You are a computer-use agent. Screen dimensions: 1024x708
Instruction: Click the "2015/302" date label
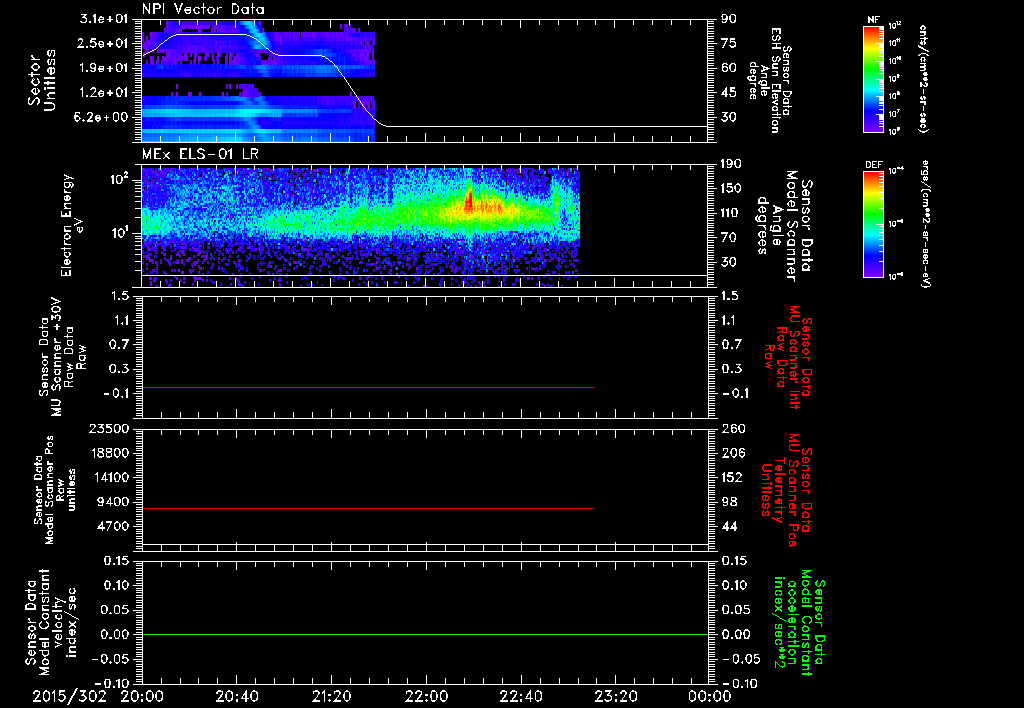coord(69,696)
